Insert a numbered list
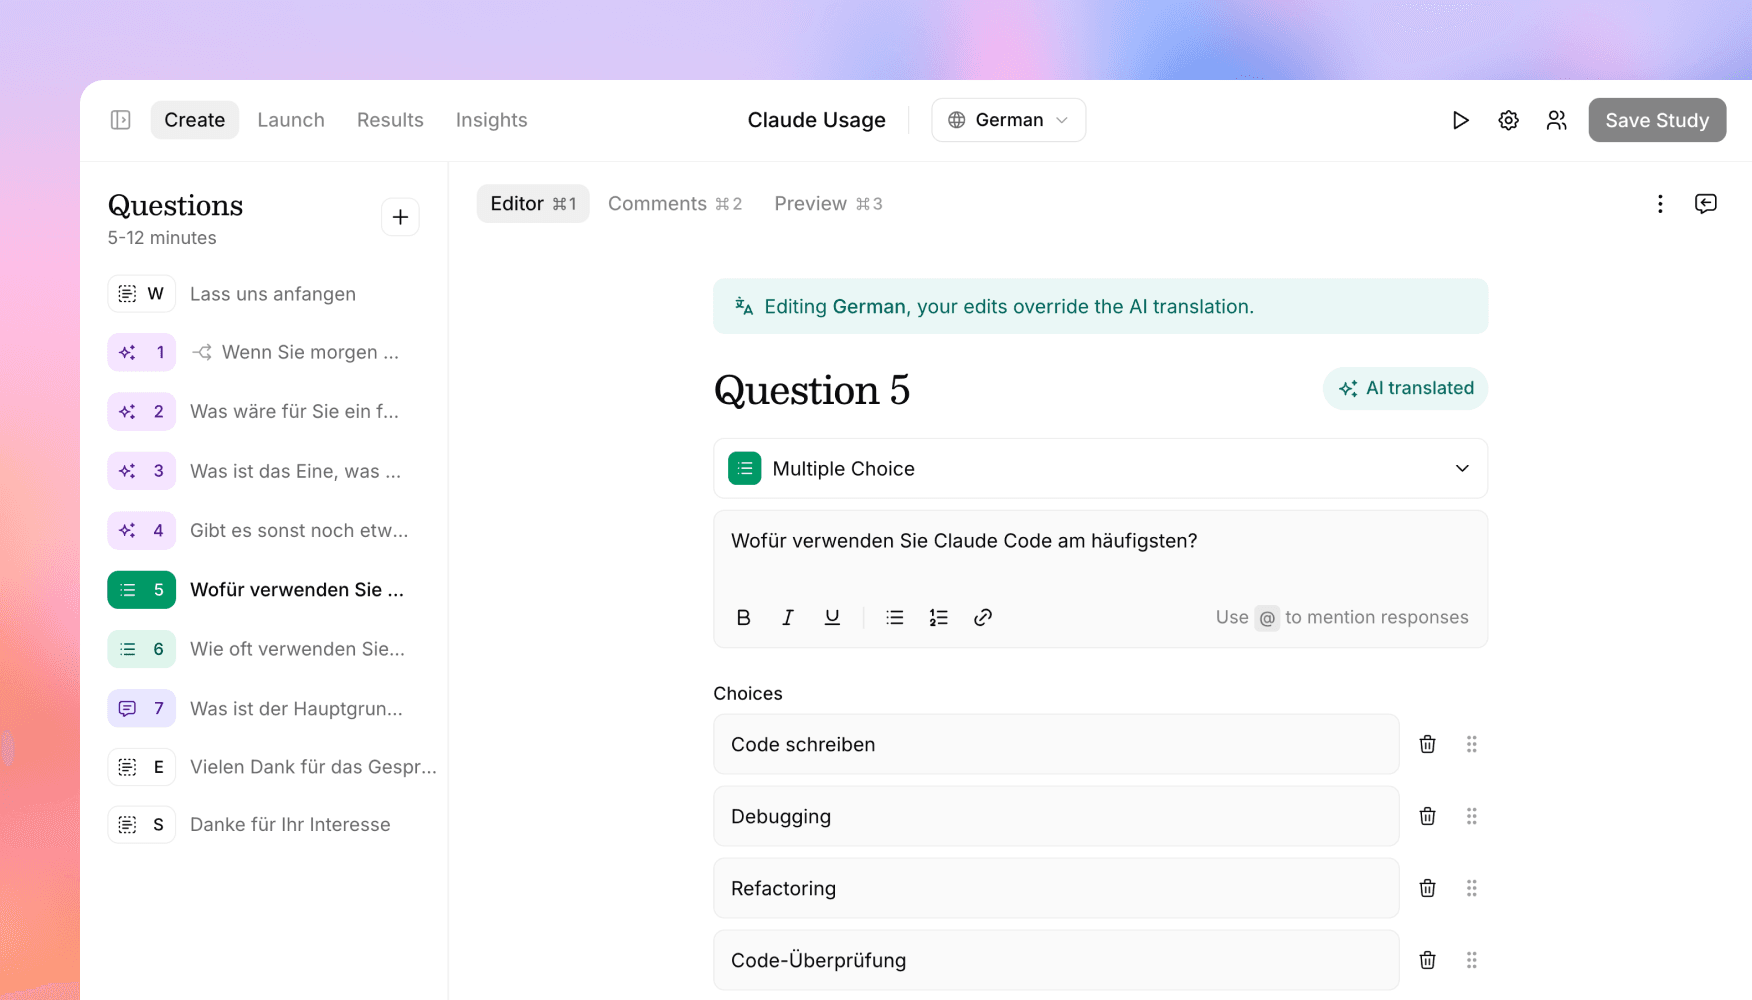The height and width of the screenshot is (1000, 1752). pyautogui.click(x=938, y=617)
